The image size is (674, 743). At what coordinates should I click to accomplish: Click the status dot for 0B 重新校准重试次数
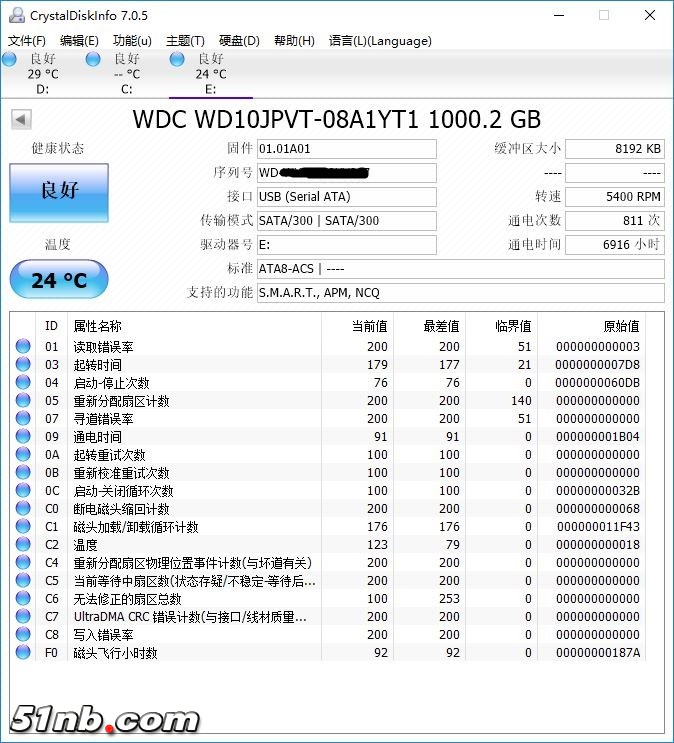[x=23, y=472]
